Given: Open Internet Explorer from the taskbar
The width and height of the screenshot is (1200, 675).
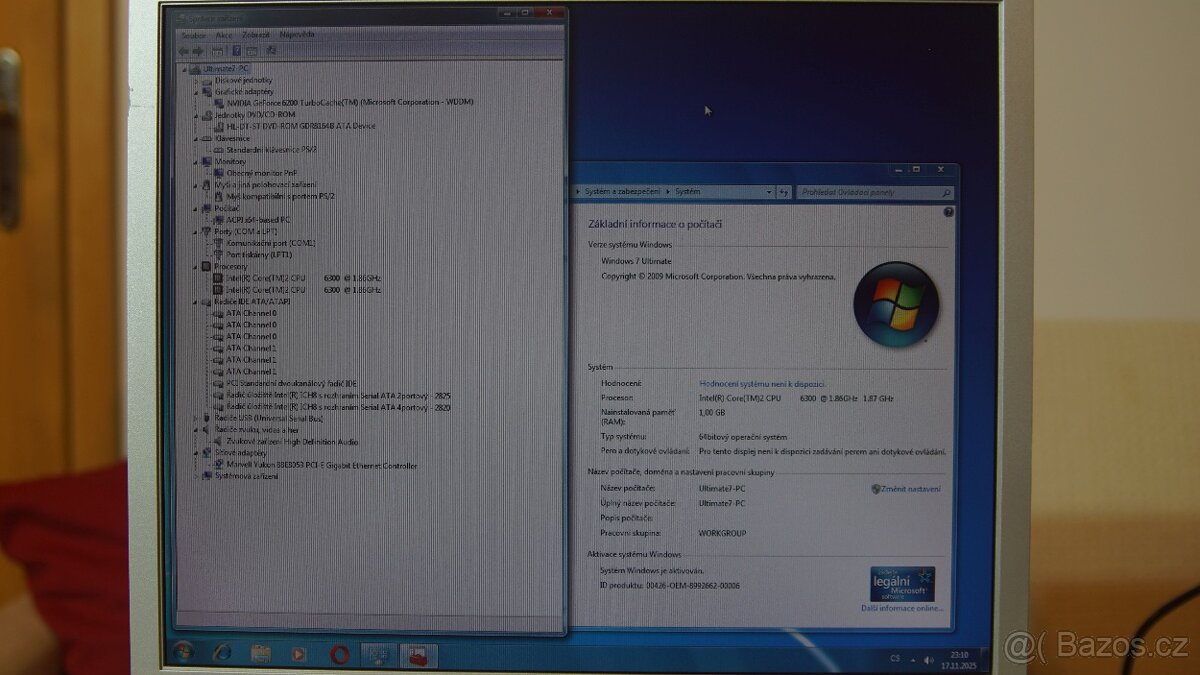Looking at the screenshot, I should pyautogui.click(x=221, y=654).
